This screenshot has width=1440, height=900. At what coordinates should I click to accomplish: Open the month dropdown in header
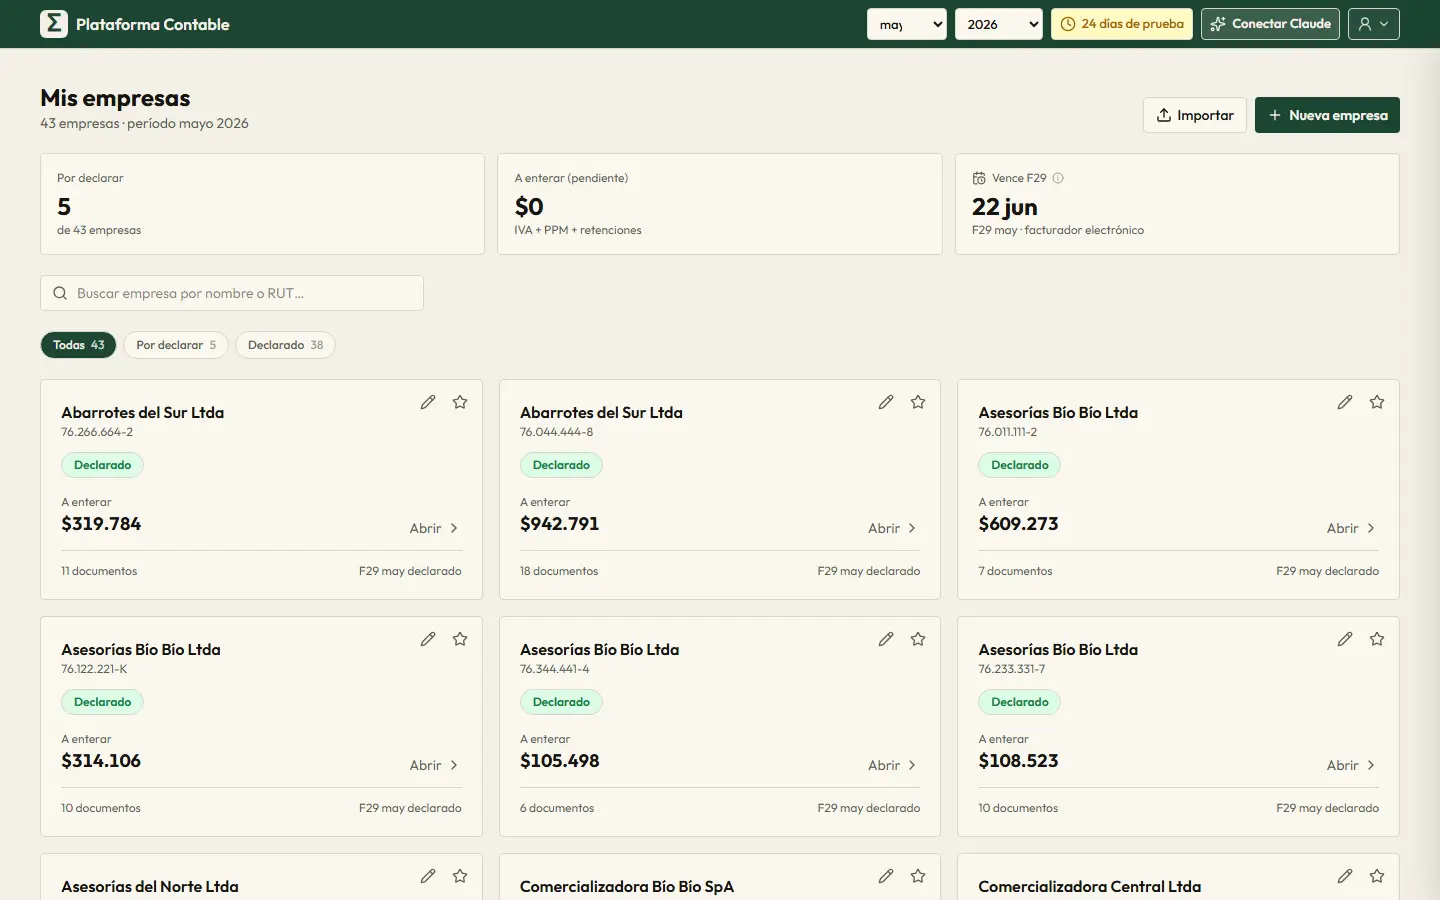point(907,24)
